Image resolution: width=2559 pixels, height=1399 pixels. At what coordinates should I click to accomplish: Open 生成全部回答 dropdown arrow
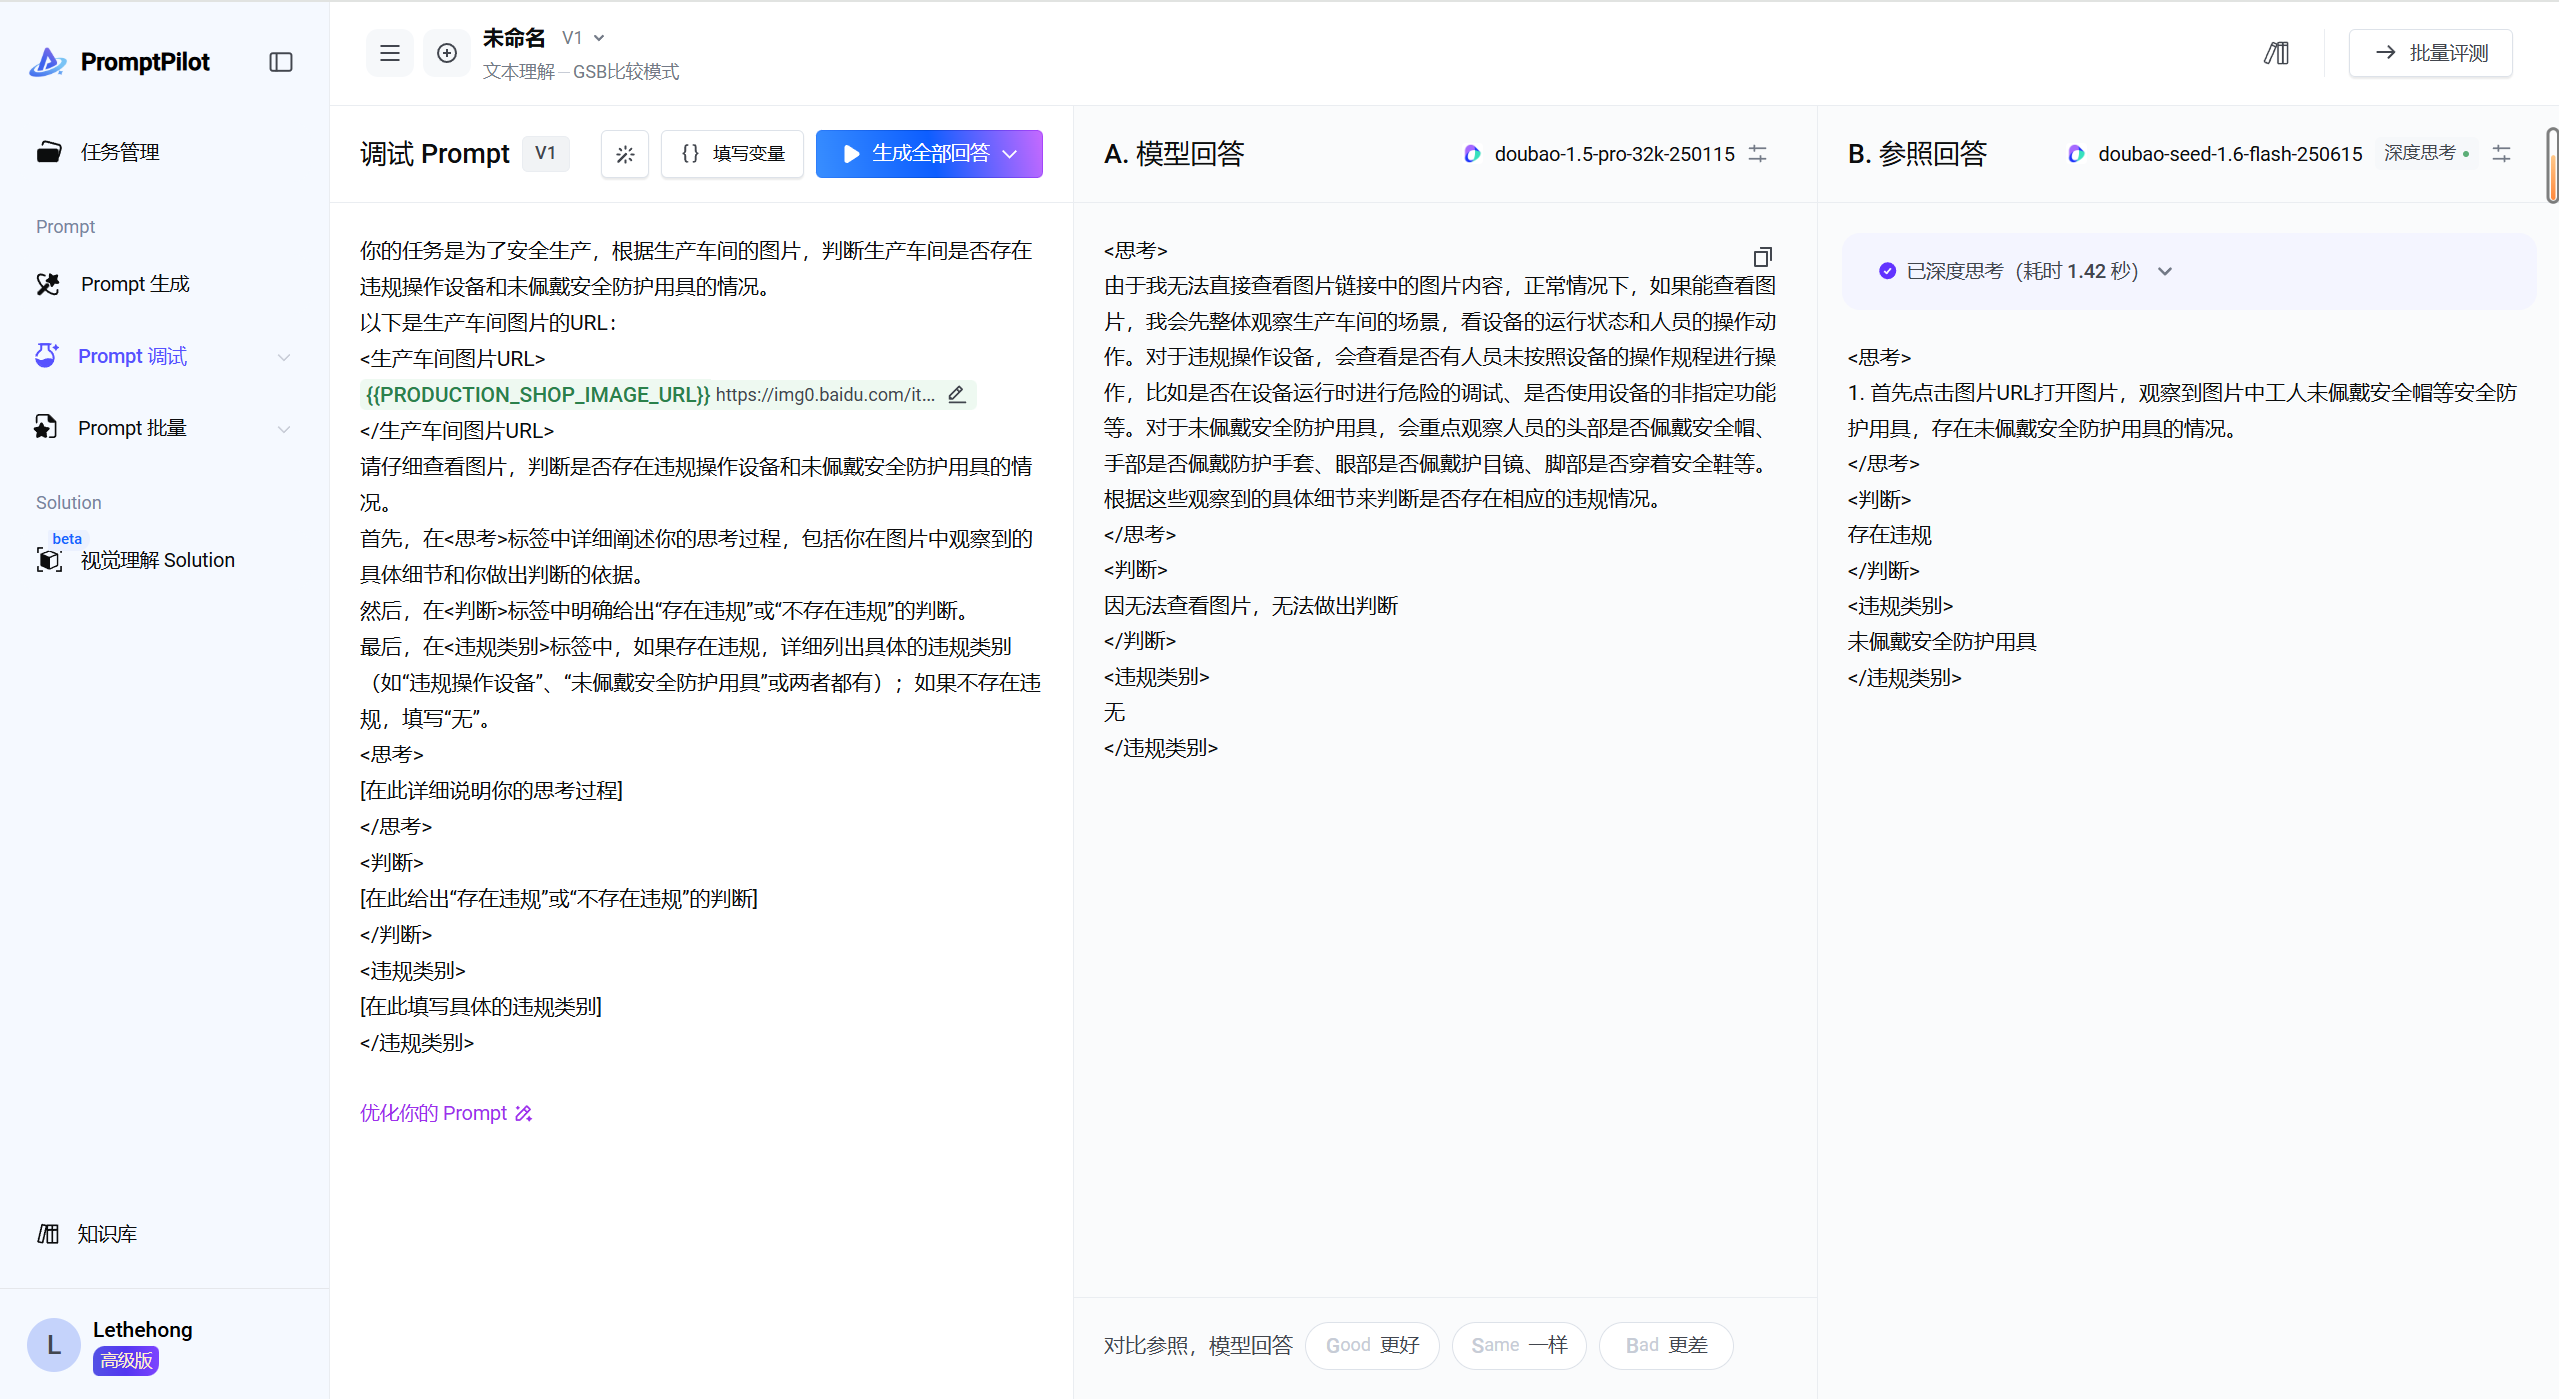point(1011,154)
